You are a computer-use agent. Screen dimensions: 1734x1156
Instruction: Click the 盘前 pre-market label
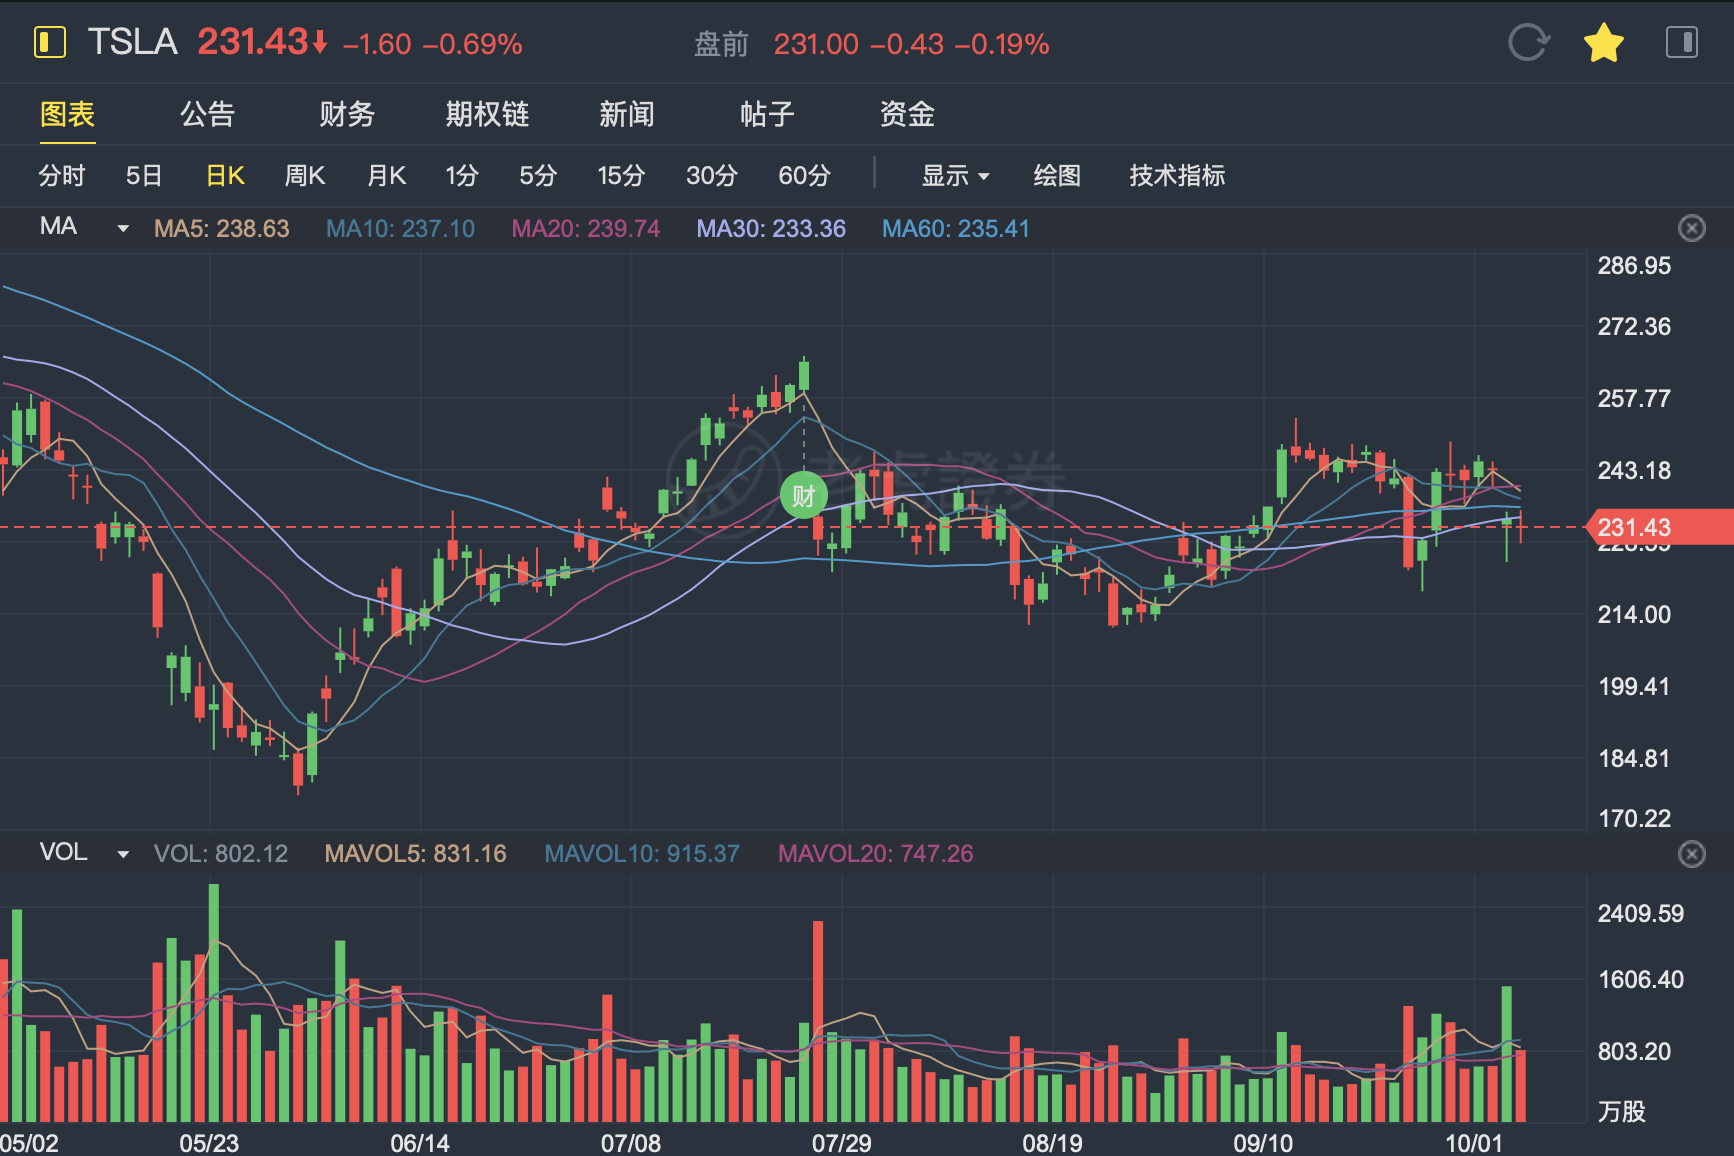pos(721,44)
